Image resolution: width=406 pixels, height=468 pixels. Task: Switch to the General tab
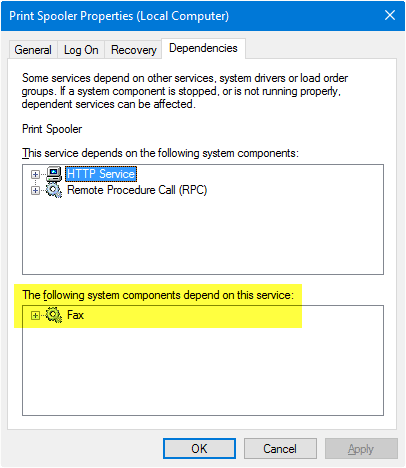[33, 50]
